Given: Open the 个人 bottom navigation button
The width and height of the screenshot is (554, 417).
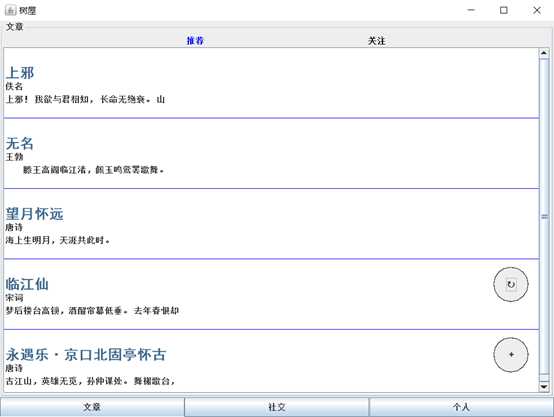Looking at the screenshot, I should pyautogui.click(x=461, y=407).
